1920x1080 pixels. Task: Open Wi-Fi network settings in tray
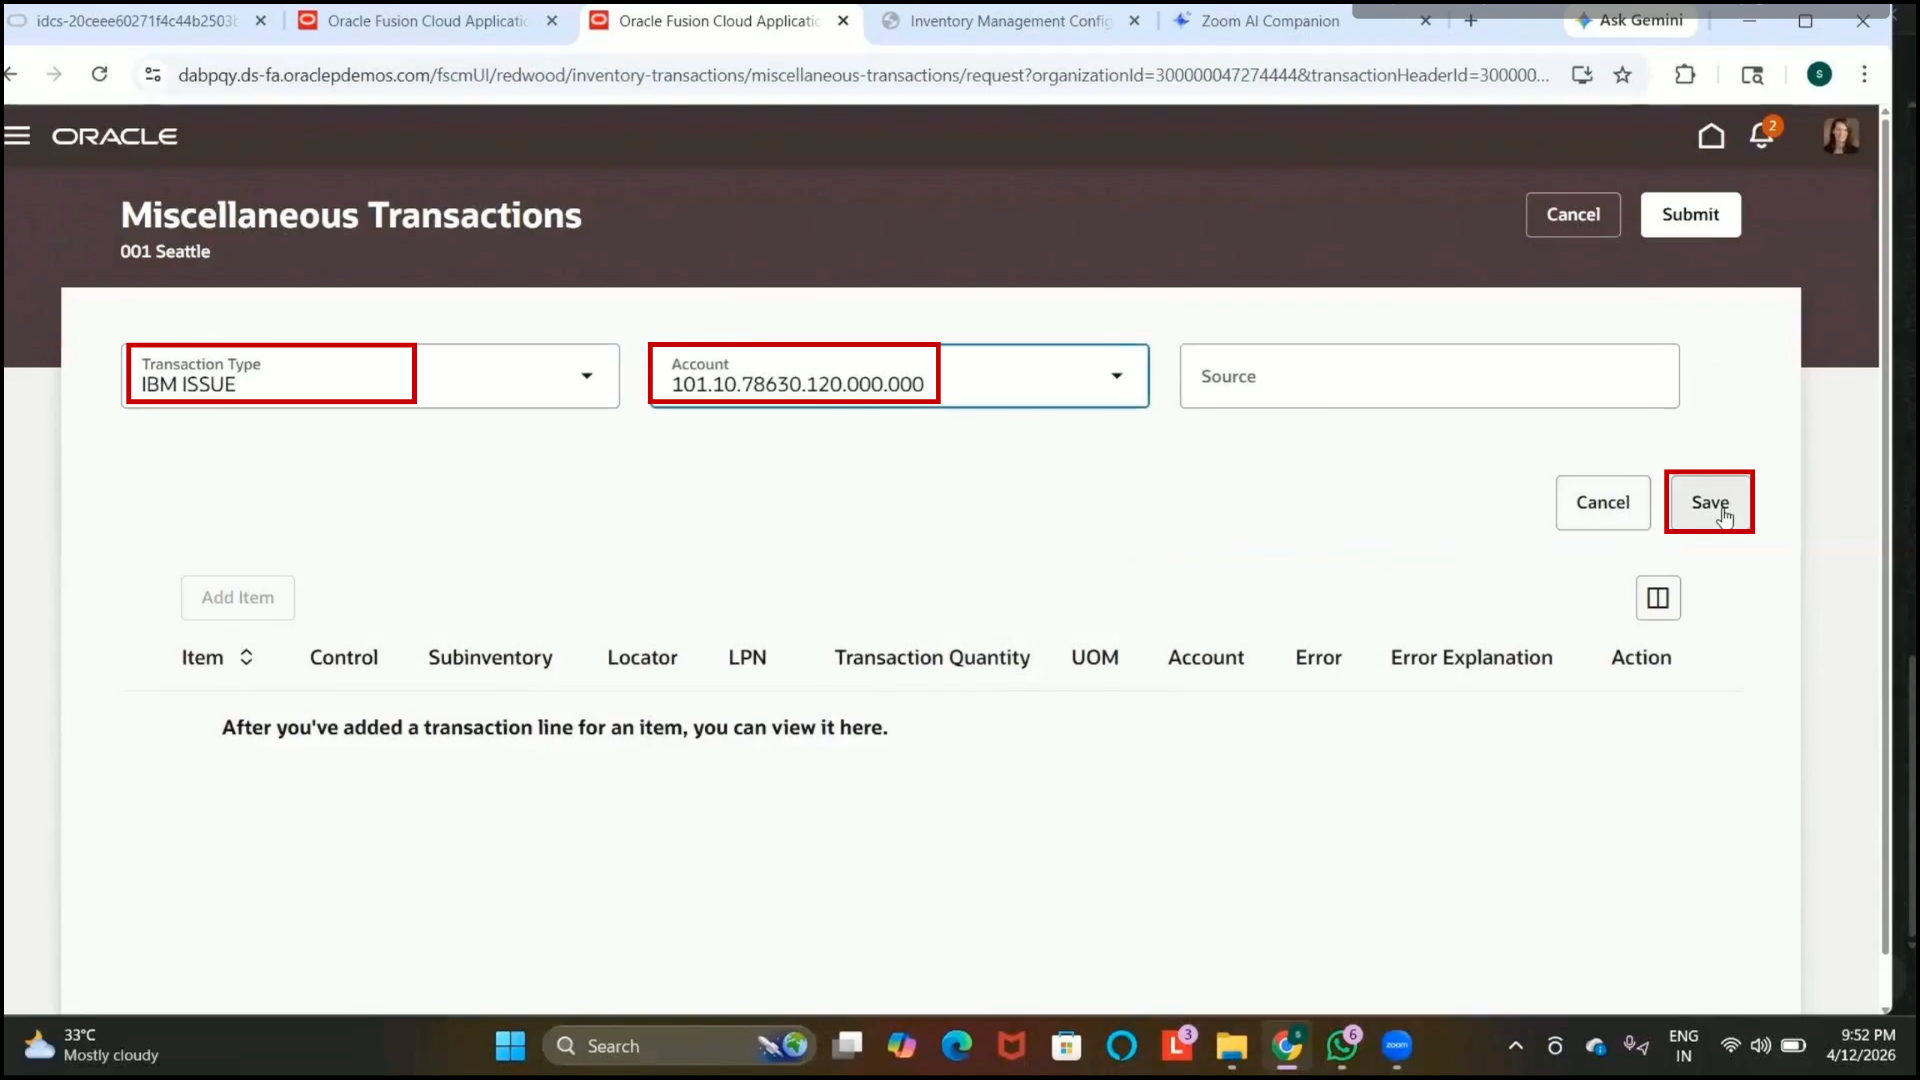[1730, 1046]
